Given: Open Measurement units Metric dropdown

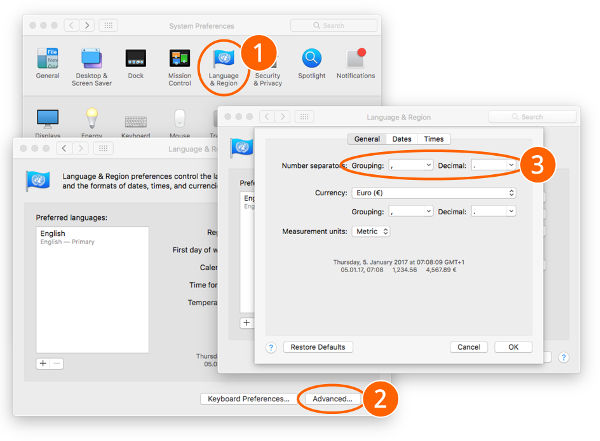Looking at the screenshot, I should (x=371, y=232).
